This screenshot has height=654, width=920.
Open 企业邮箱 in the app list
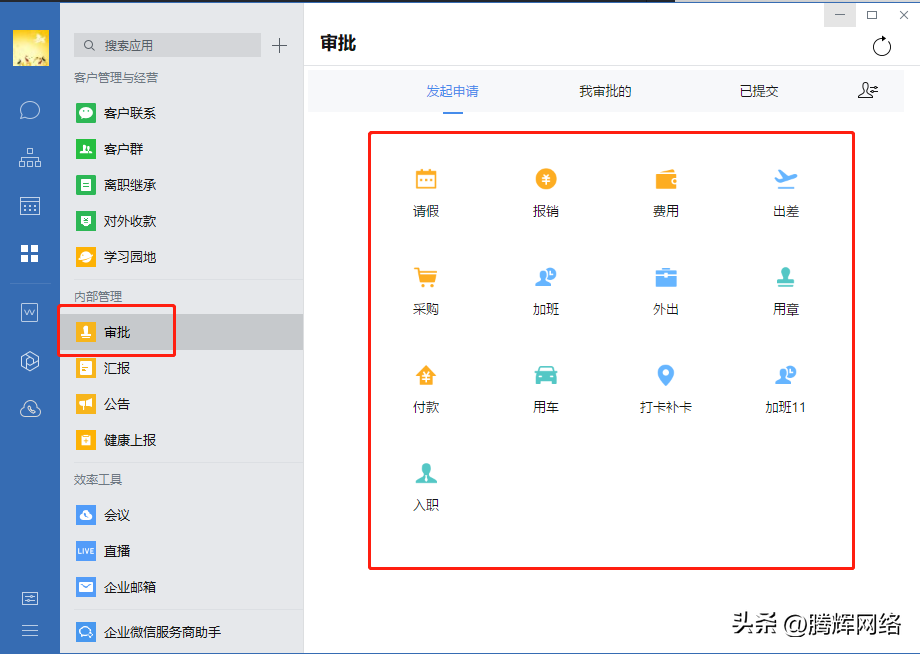(181, 587)
